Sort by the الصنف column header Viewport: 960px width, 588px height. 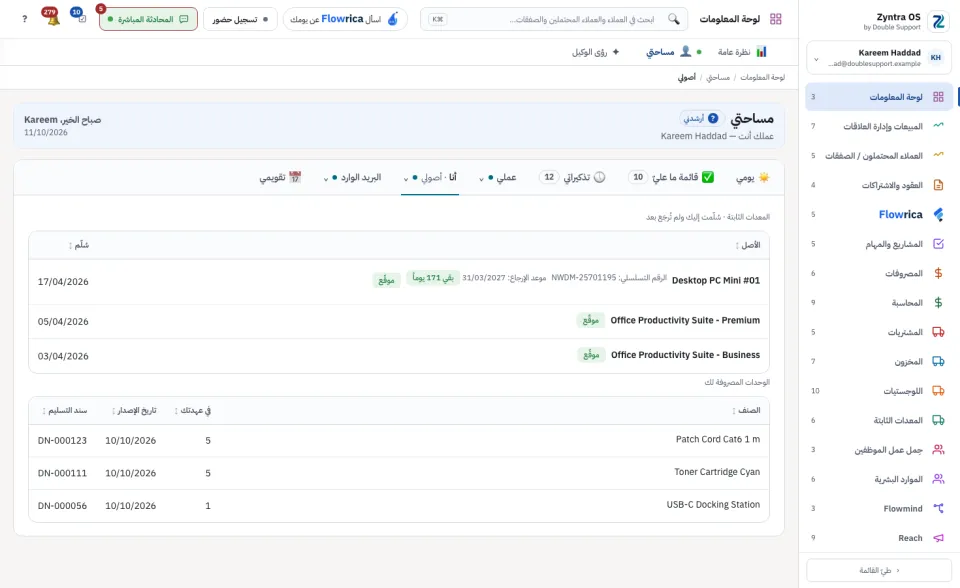coord(746,410)
